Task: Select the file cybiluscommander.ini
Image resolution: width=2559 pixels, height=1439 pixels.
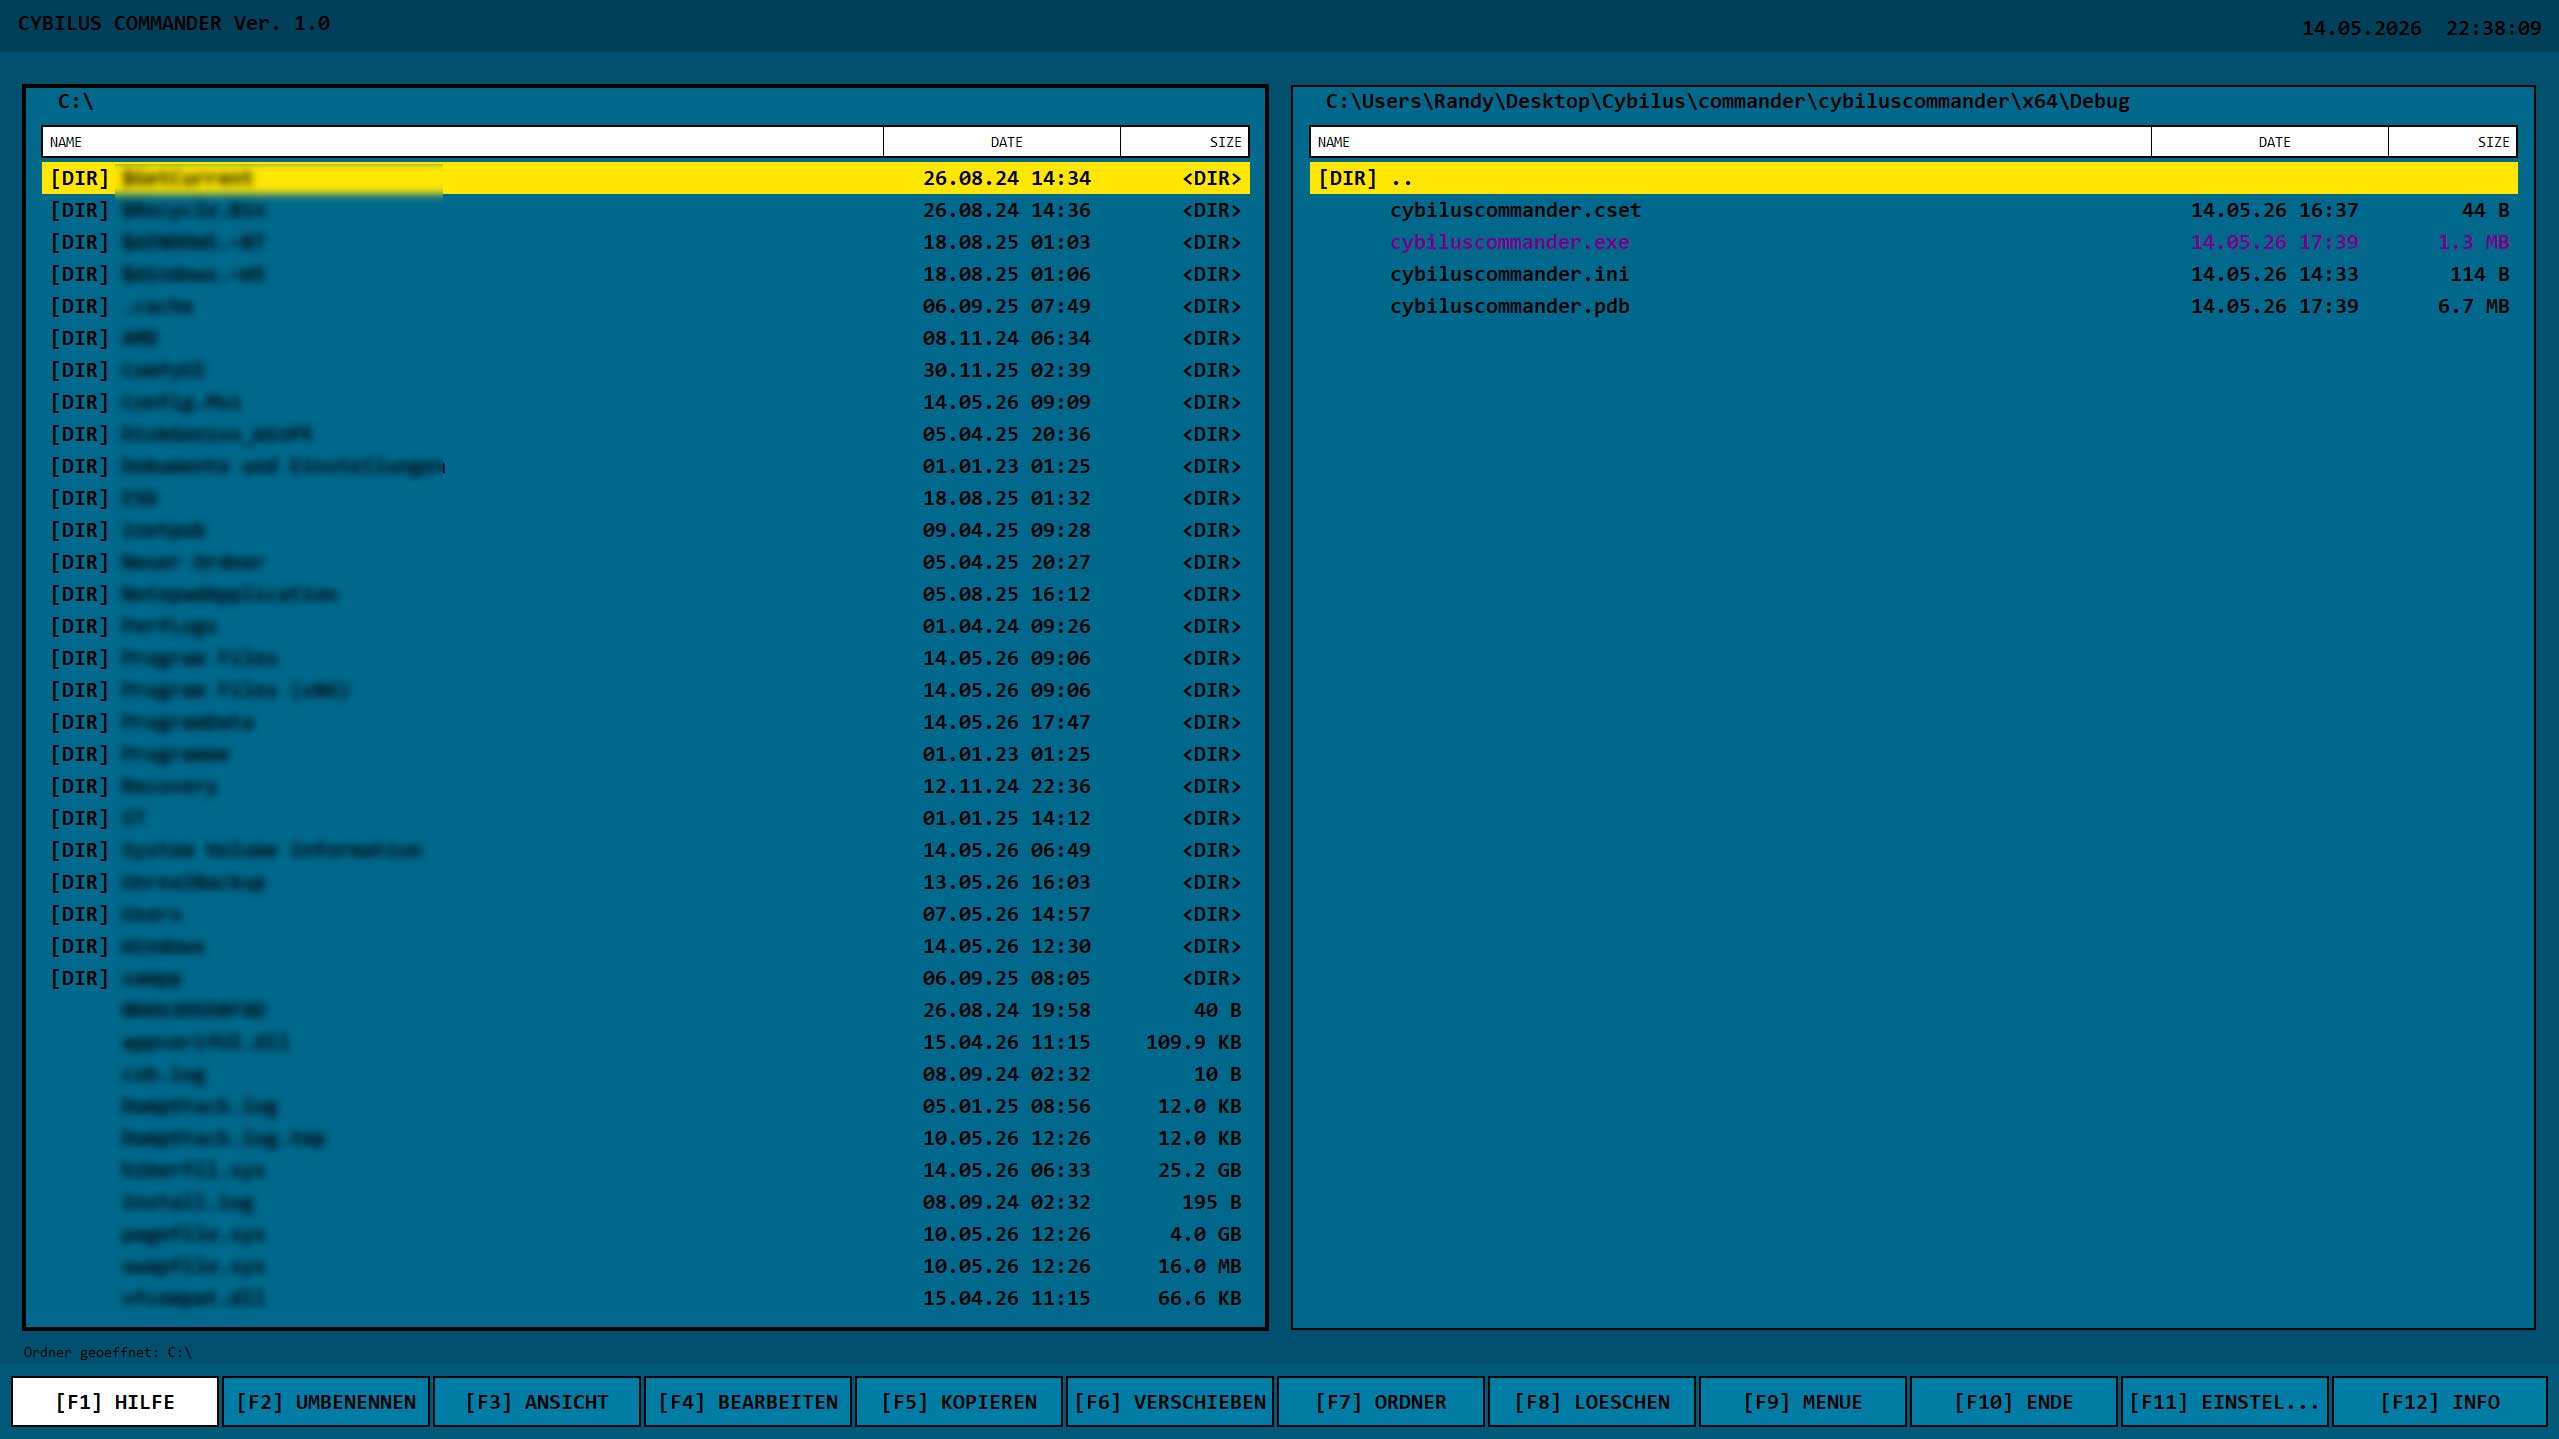Action: 1914,274
